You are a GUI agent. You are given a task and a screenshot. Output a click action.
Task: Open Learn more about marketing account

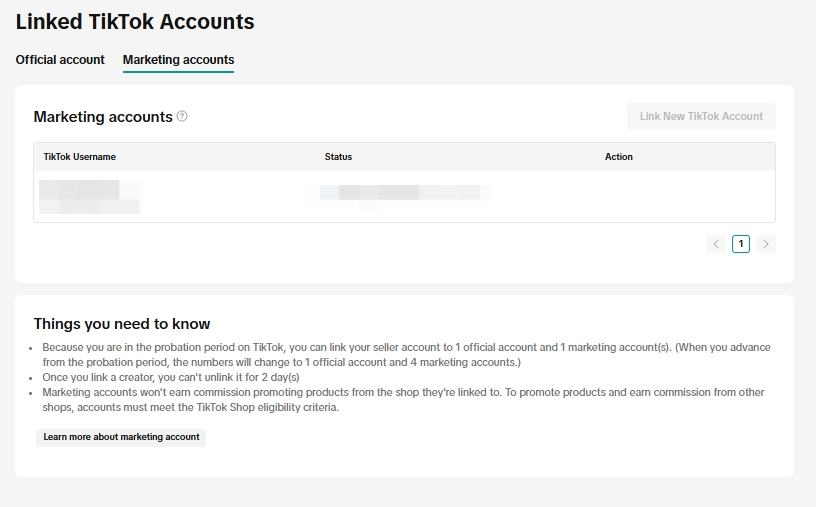[x=121, y=437]
